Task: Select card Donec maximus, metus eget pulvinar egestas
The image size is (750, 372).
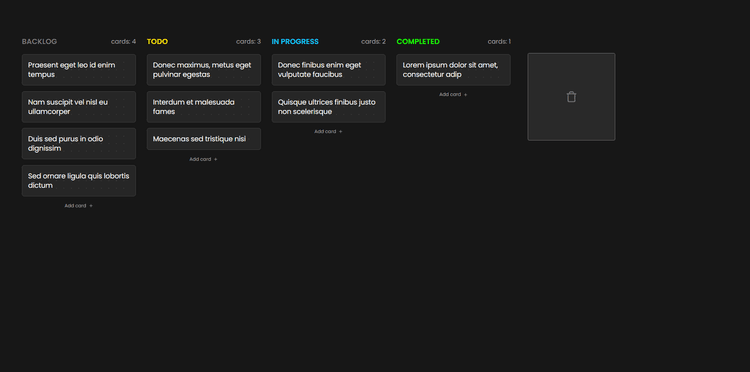Action: point(204,70)
